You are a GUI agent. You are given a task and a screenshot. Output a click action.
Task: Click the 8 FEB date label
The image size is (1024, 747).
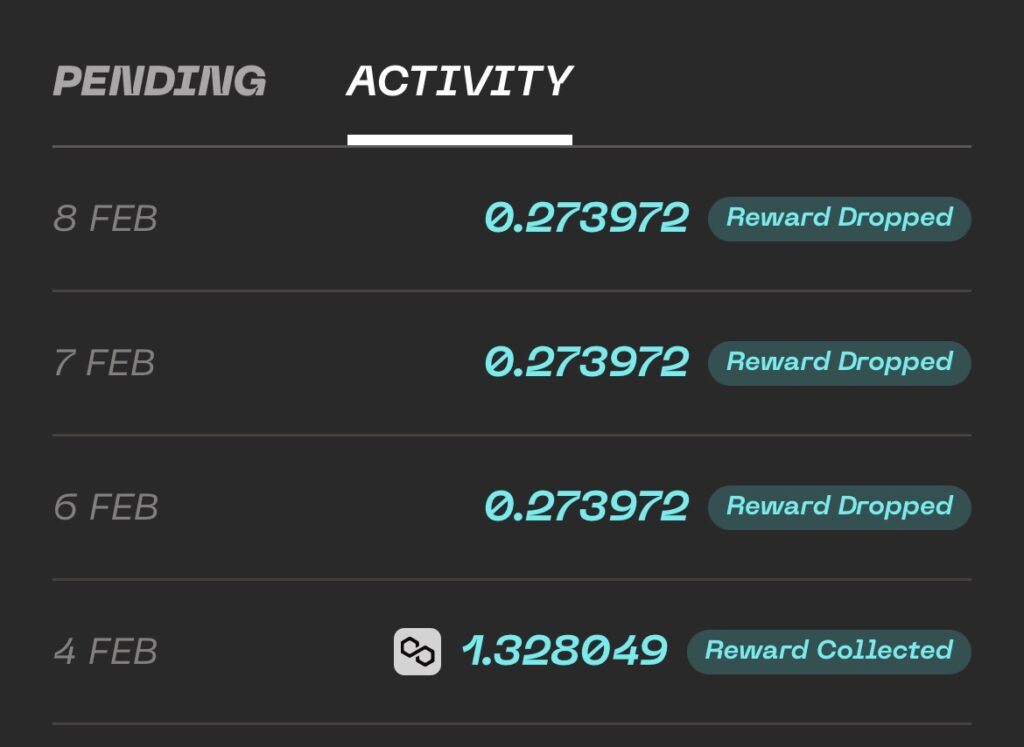click(105, 219)
